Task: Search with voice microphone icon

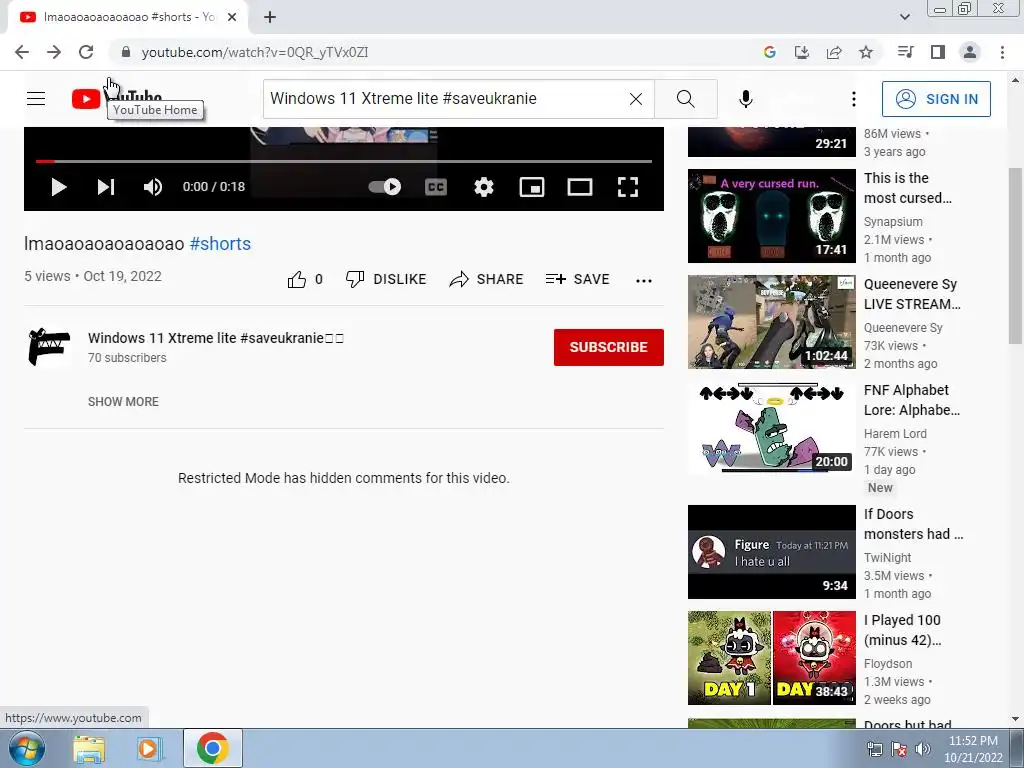Action: [746, 99]
